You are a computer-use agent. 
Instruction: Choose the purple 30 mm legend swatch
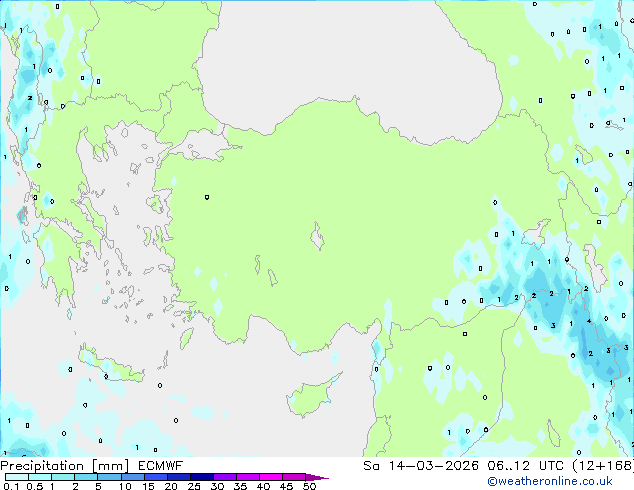tap(225, 477)
